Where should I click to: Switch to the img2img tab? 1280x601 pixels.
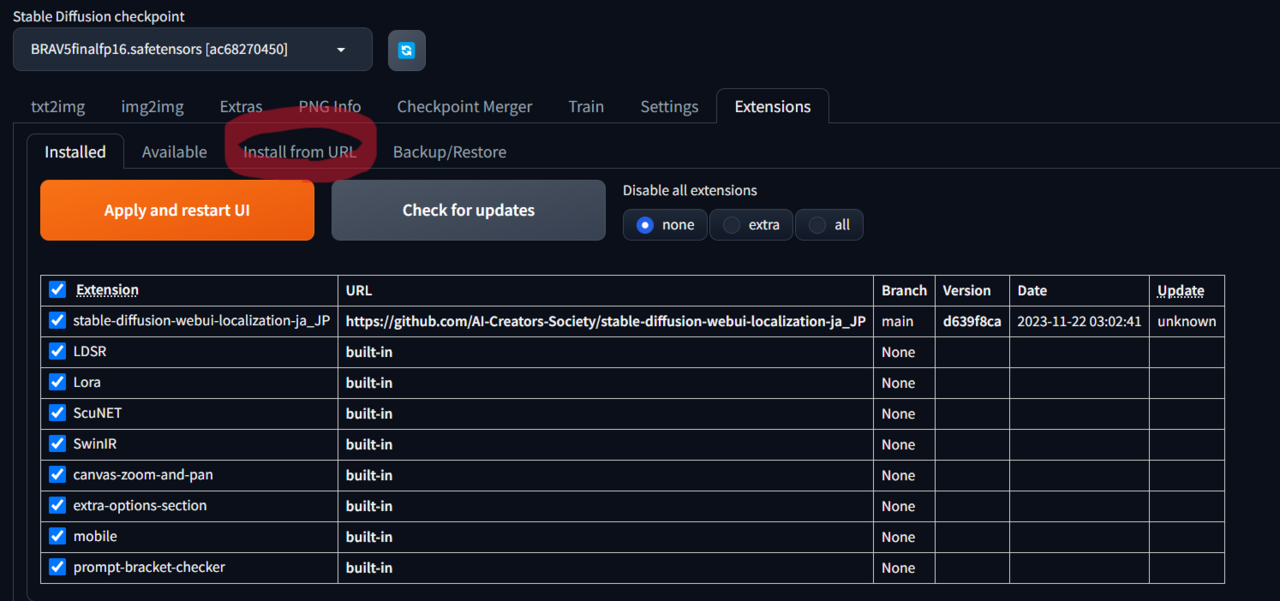click(x=151, y=106)
